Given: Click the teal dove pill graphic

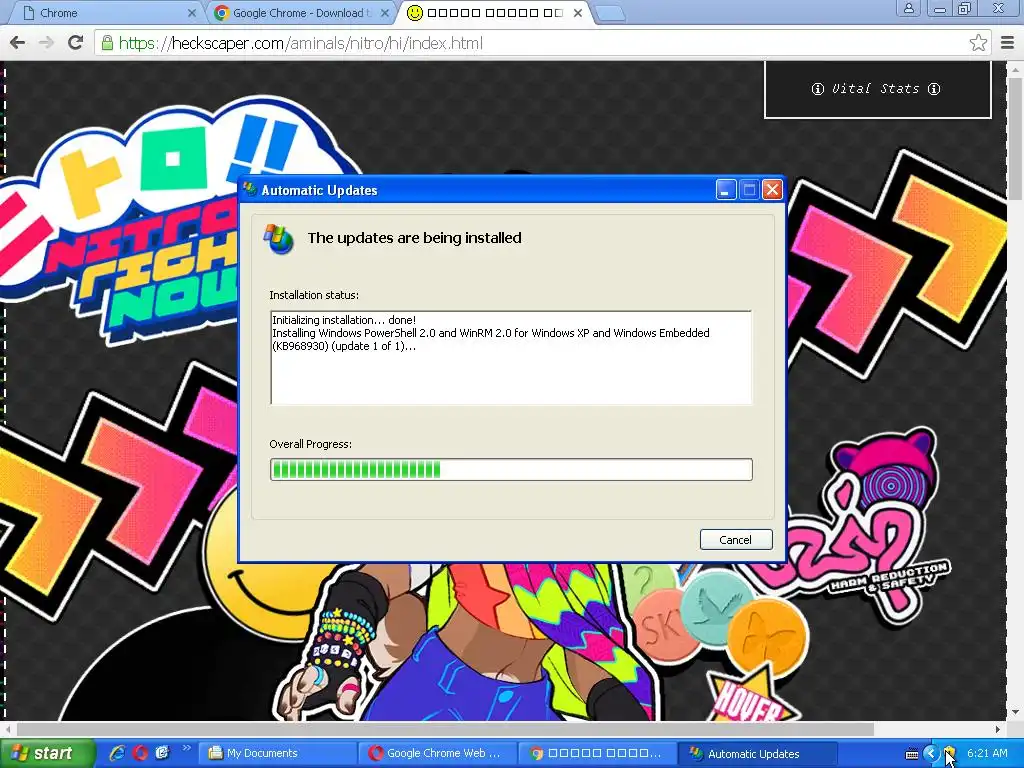Looking at the screenshot, I should coord(717,609).
